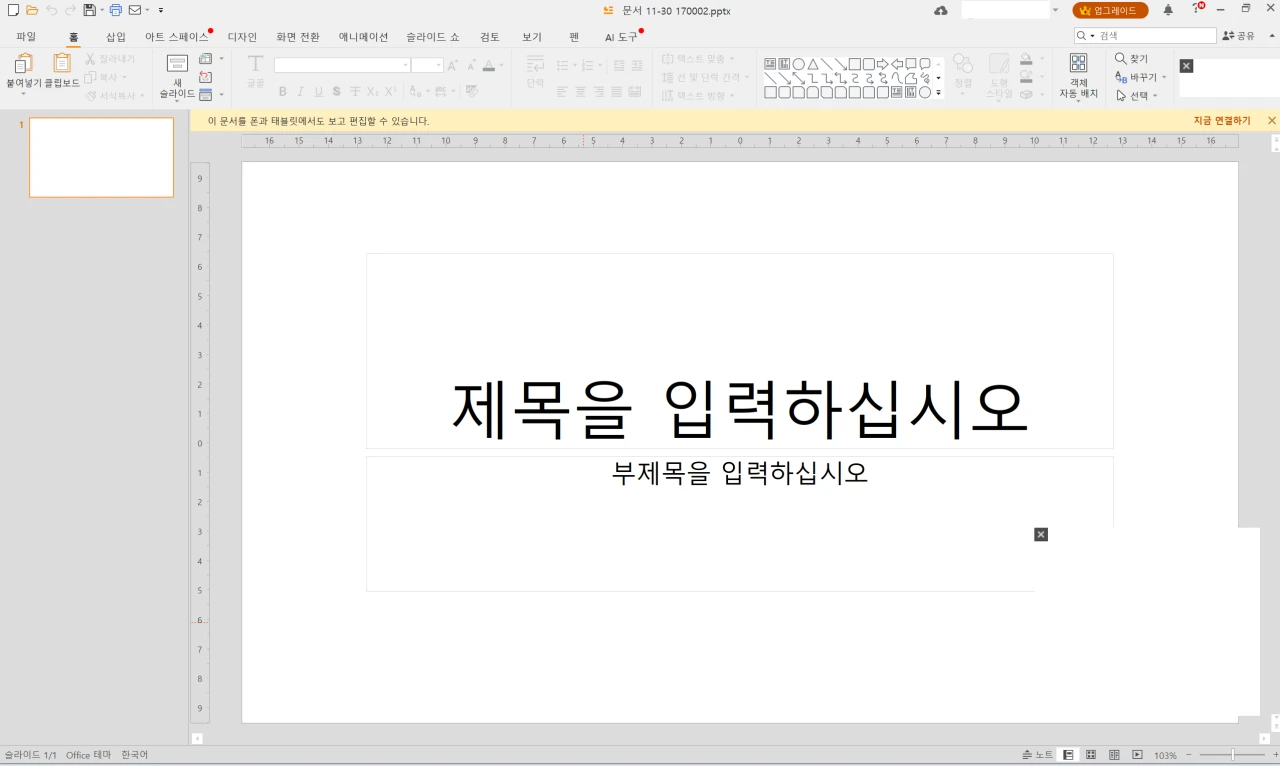1280x766 pixels.
Task: Select slide 1 thumbnail in the panel
Action: tap(101, 157)
